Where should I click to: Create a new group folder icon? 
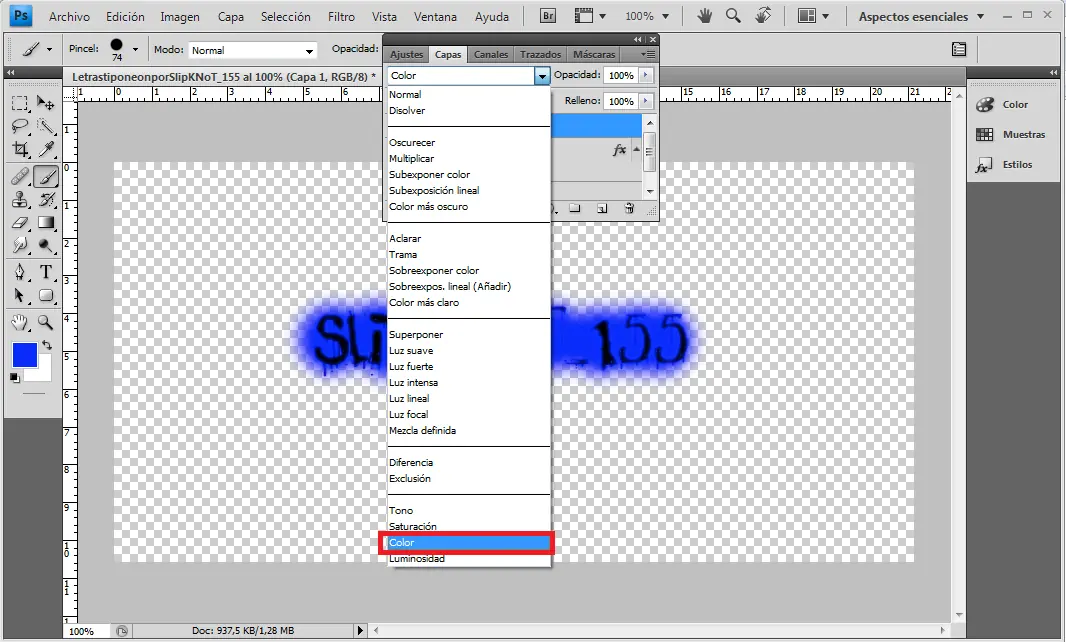pos(575,208)
